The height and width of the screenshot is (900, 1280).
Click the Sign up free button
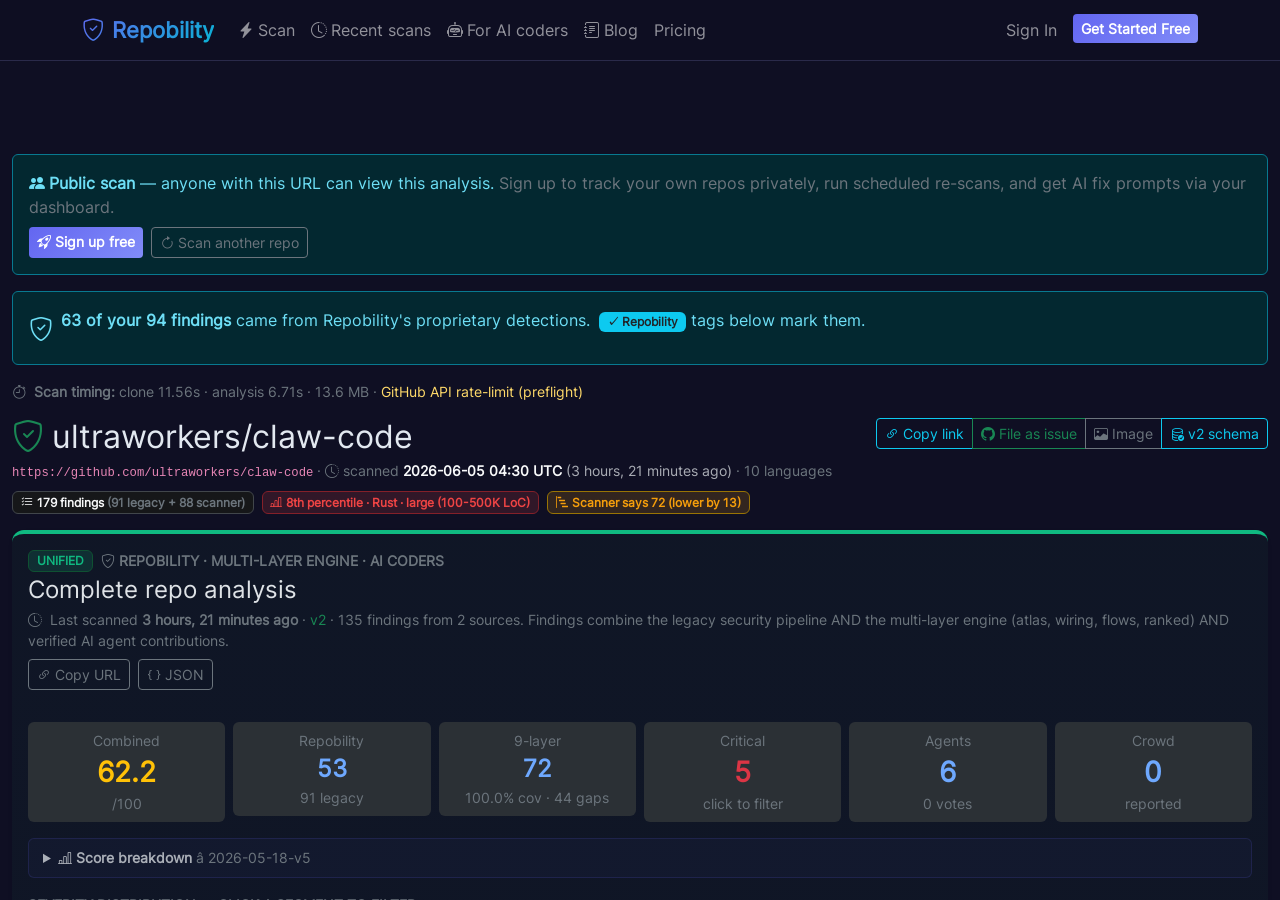coord(86,242)
